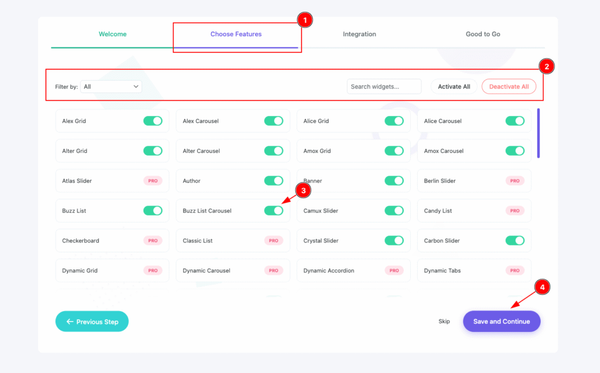Image resolution: width=600 pixels, height=373 pixels.
Task: Click the PRO badge beside Candy List
Action: 515,210
